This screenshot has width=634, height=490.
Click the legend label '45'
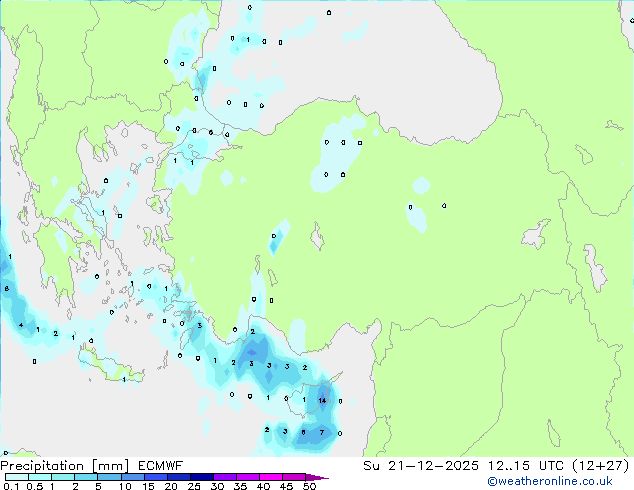coord(286,486)
